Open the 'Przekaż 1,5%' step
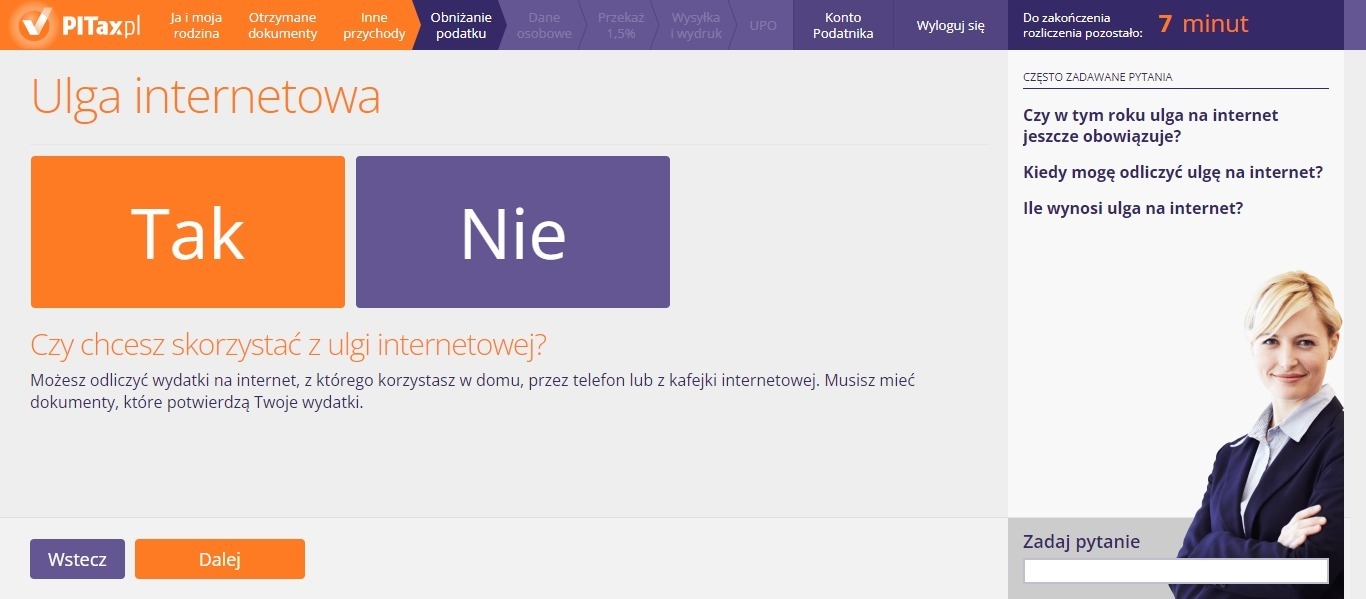 (620, 25)
